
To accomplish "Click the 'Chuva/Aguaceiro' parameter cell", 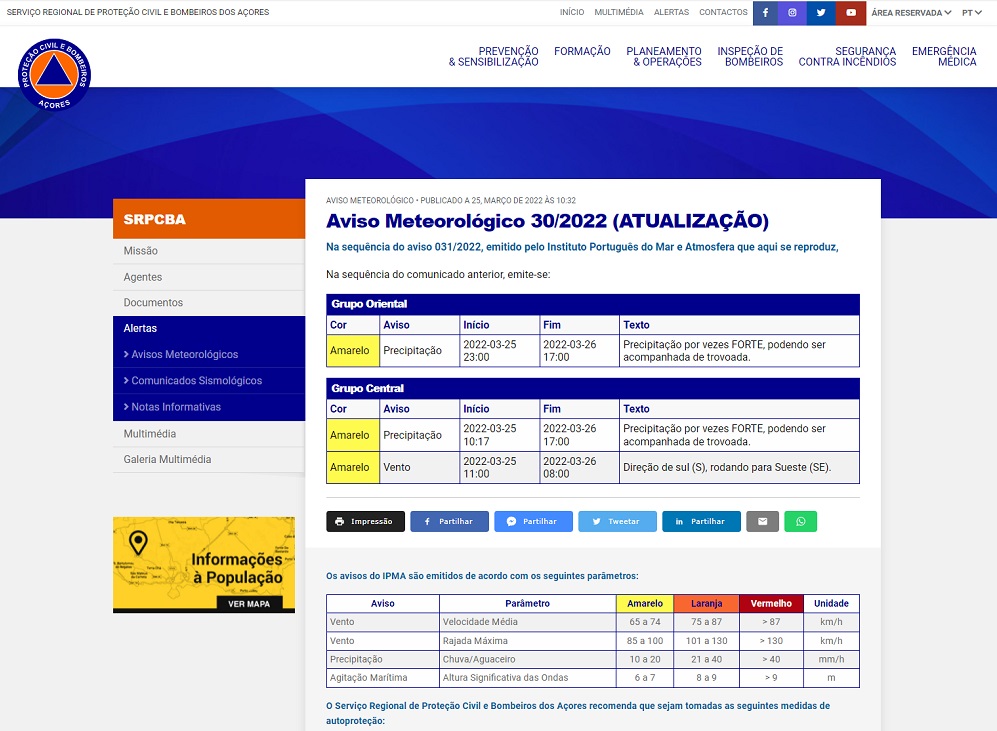I will (x=528, y=659).
